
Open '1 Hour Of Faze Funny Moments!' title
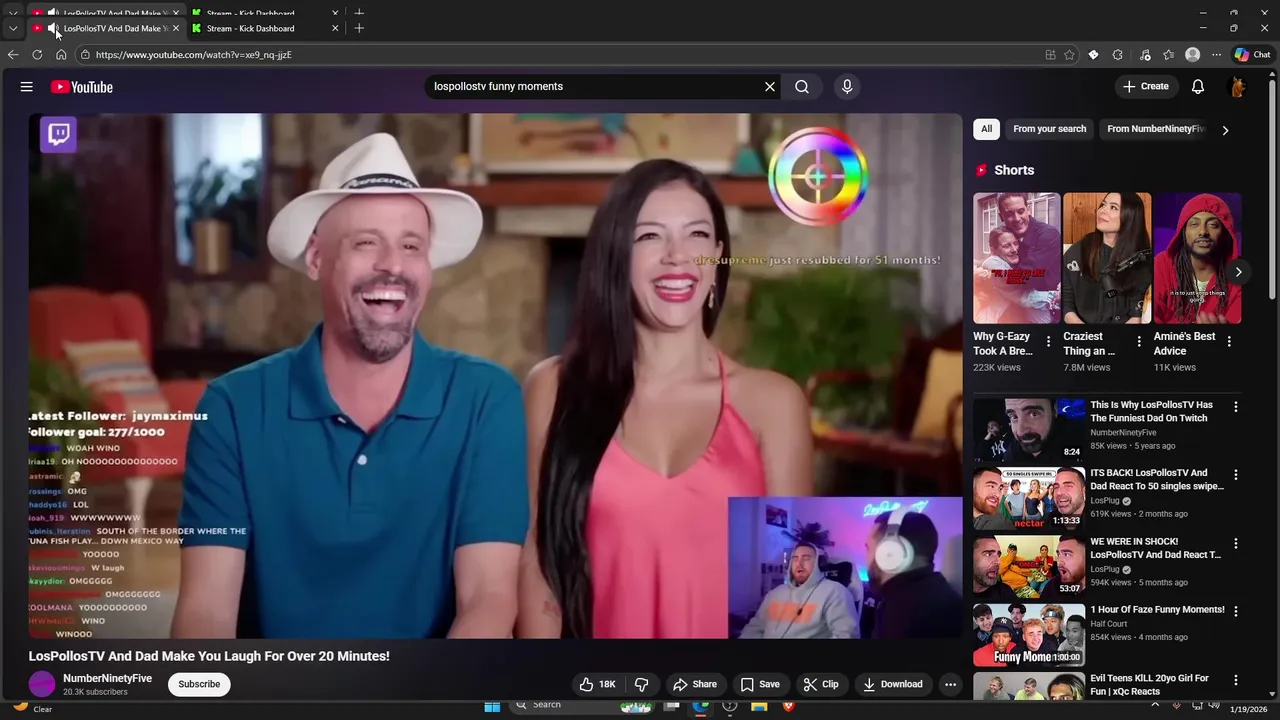coord(1157,610)
